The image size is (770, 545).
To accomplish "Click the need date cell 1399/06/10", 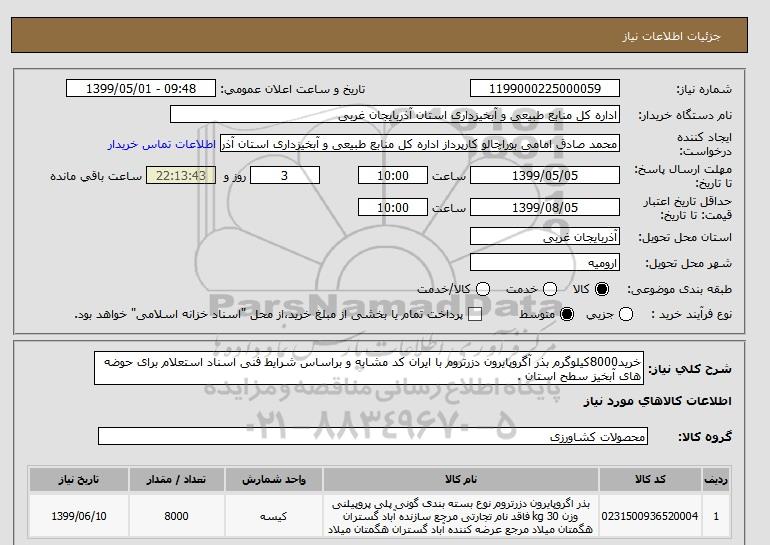I will pos(79,517).
